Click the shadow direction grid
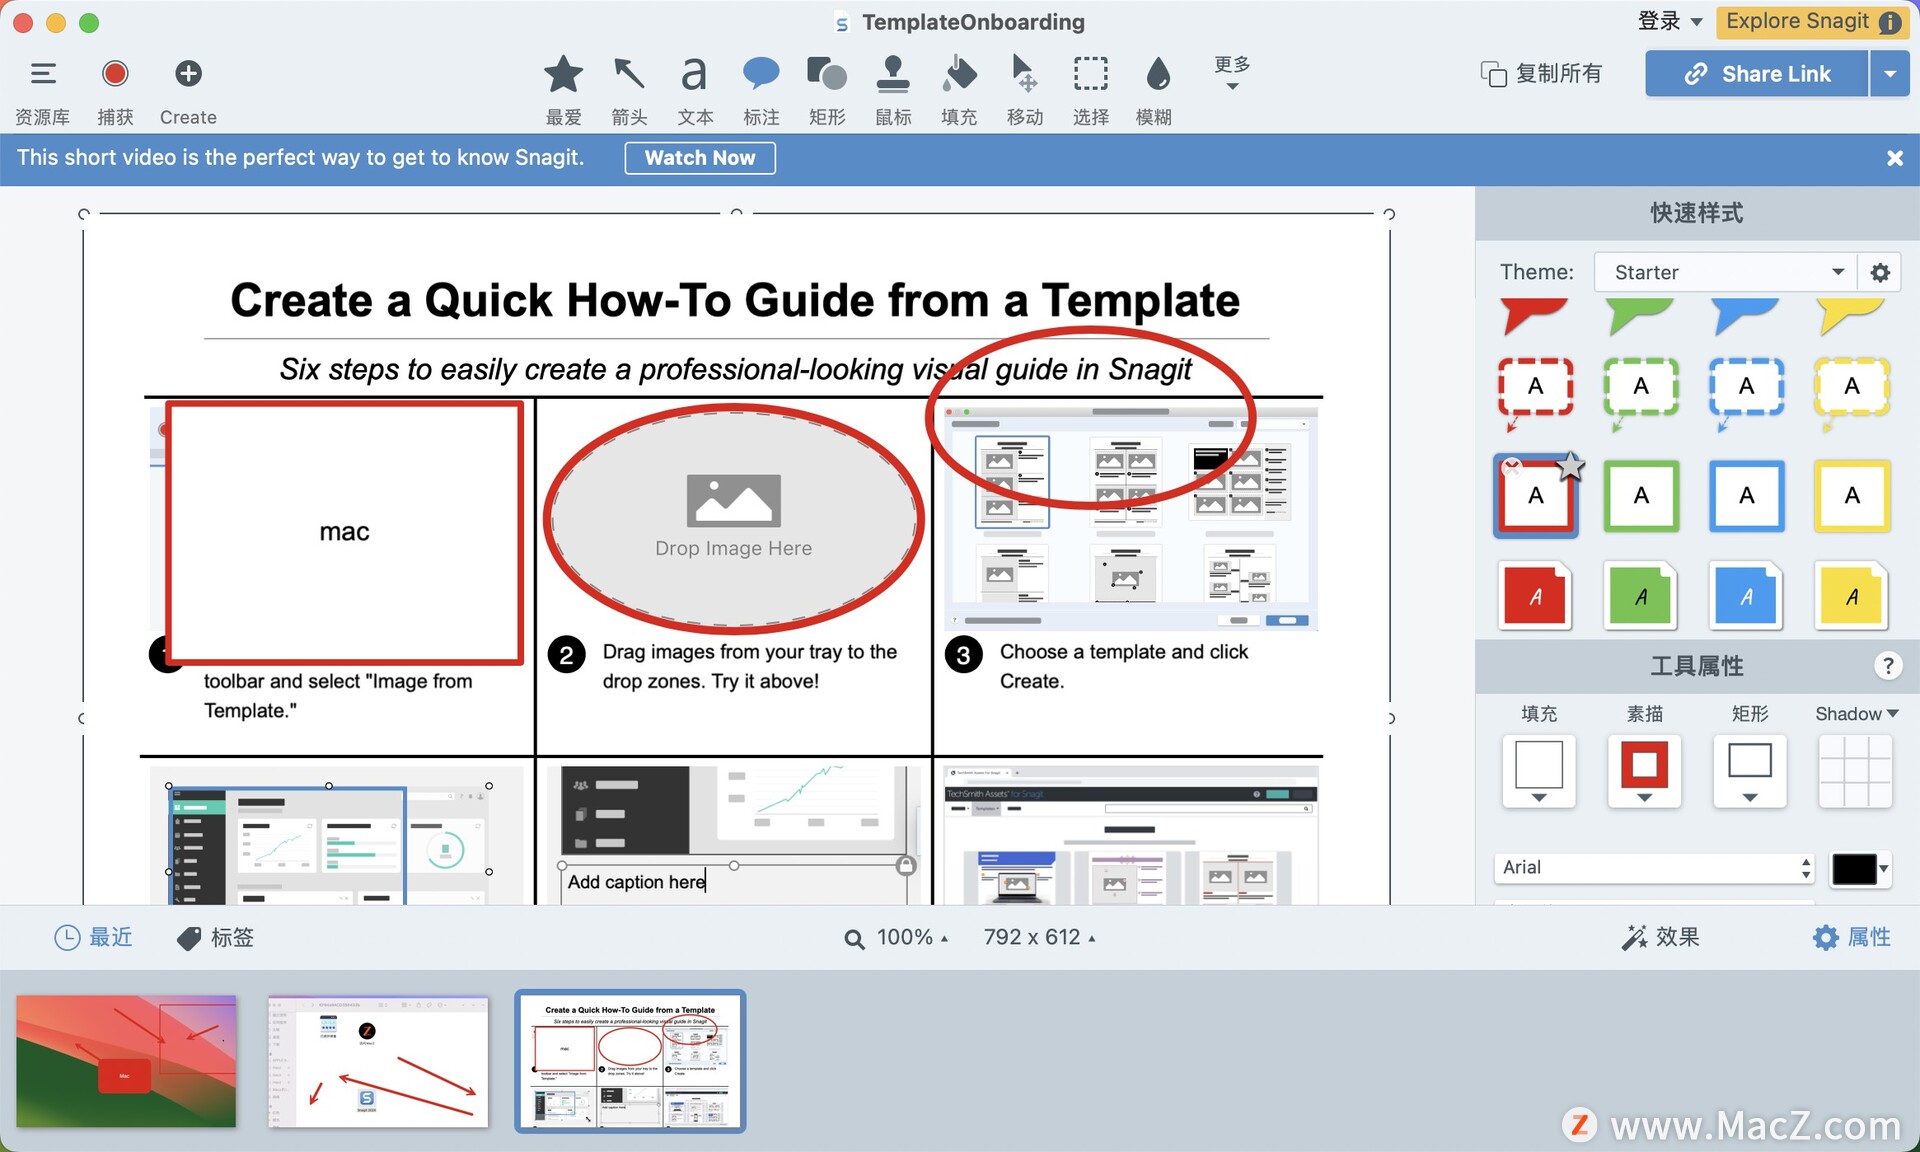The width and height of the screenshot is (1920, 1152). 1856,771
